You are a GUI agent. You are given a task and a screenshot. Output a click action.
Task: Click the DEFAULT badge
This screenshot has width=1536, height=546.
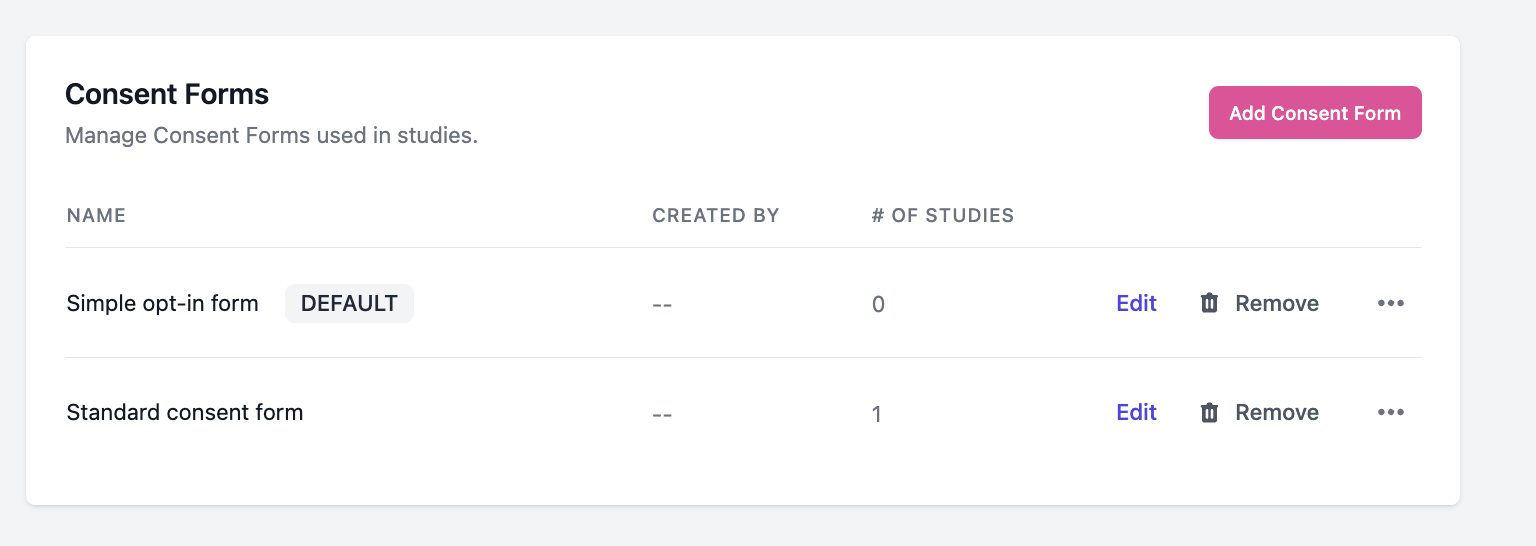349,303
